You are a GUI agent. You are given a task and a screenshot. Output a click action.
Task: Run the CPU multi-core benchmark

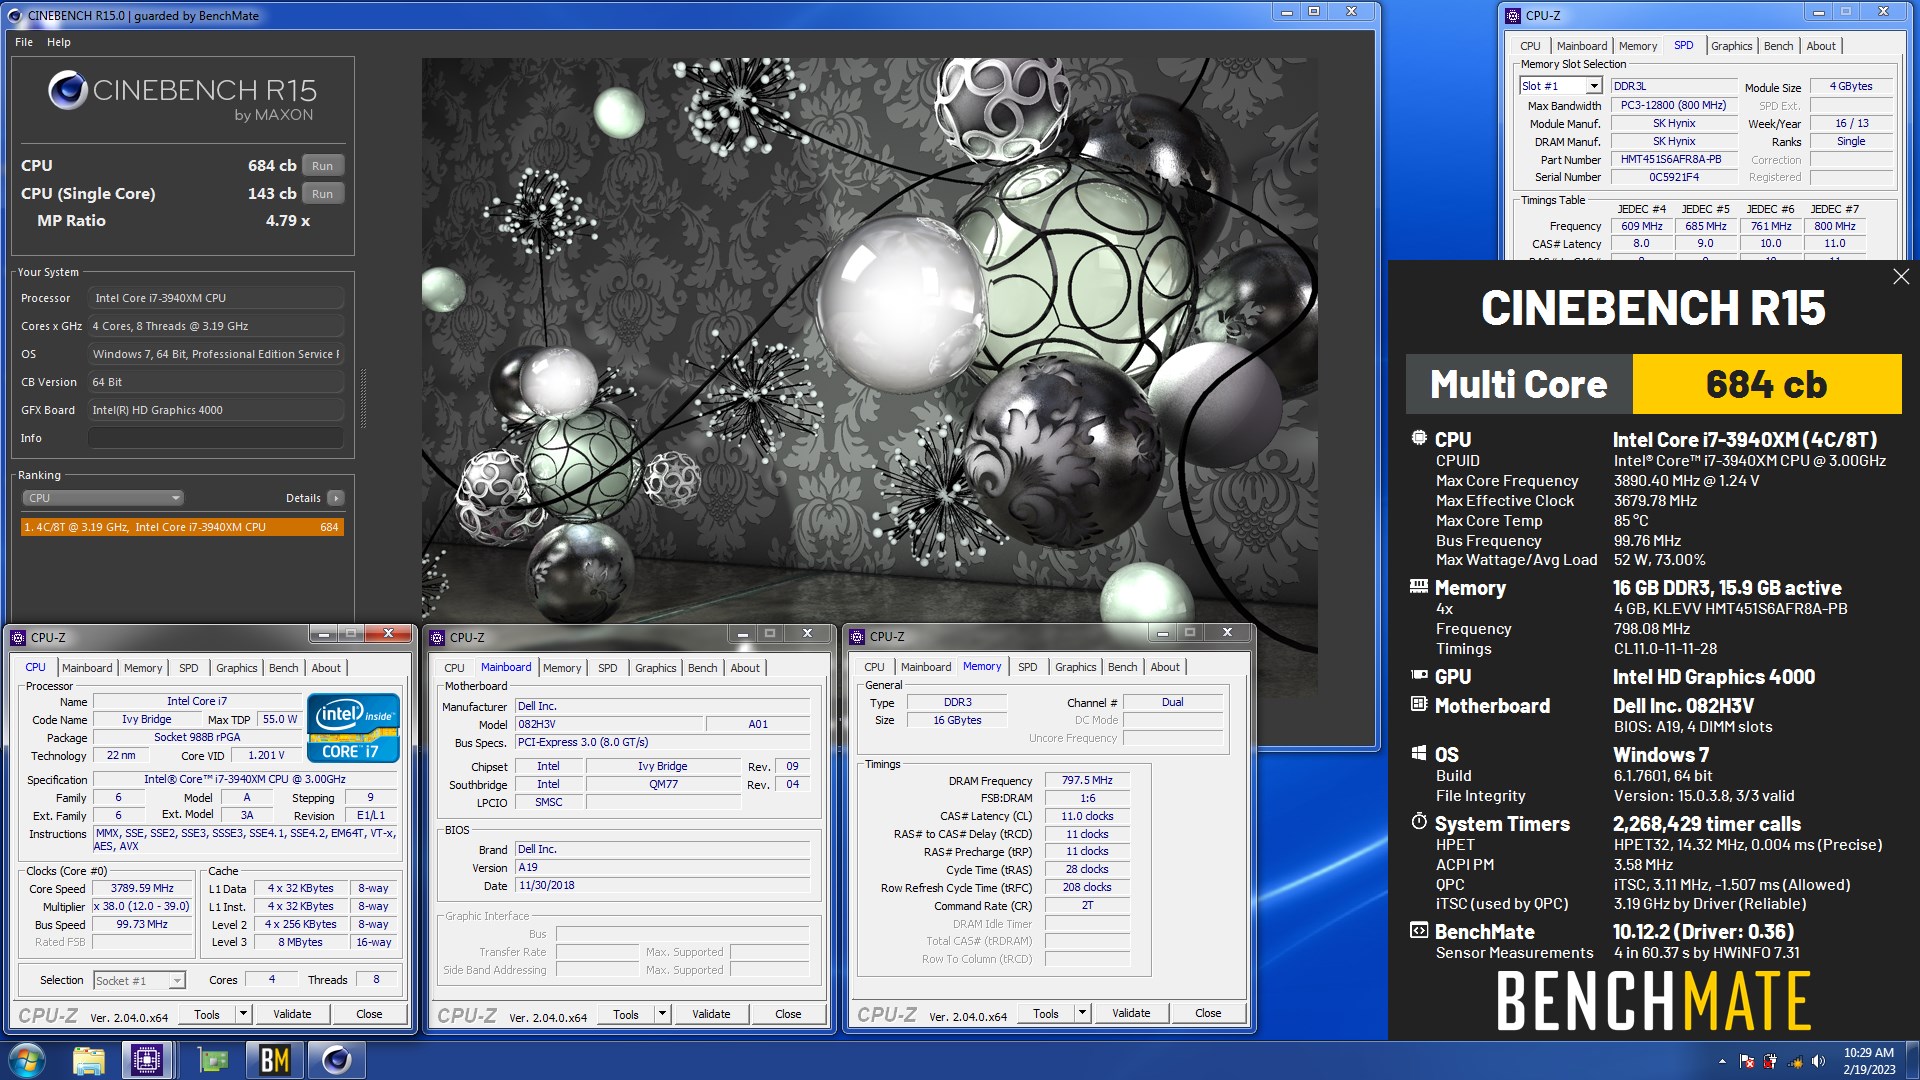(x=322, y=166)
